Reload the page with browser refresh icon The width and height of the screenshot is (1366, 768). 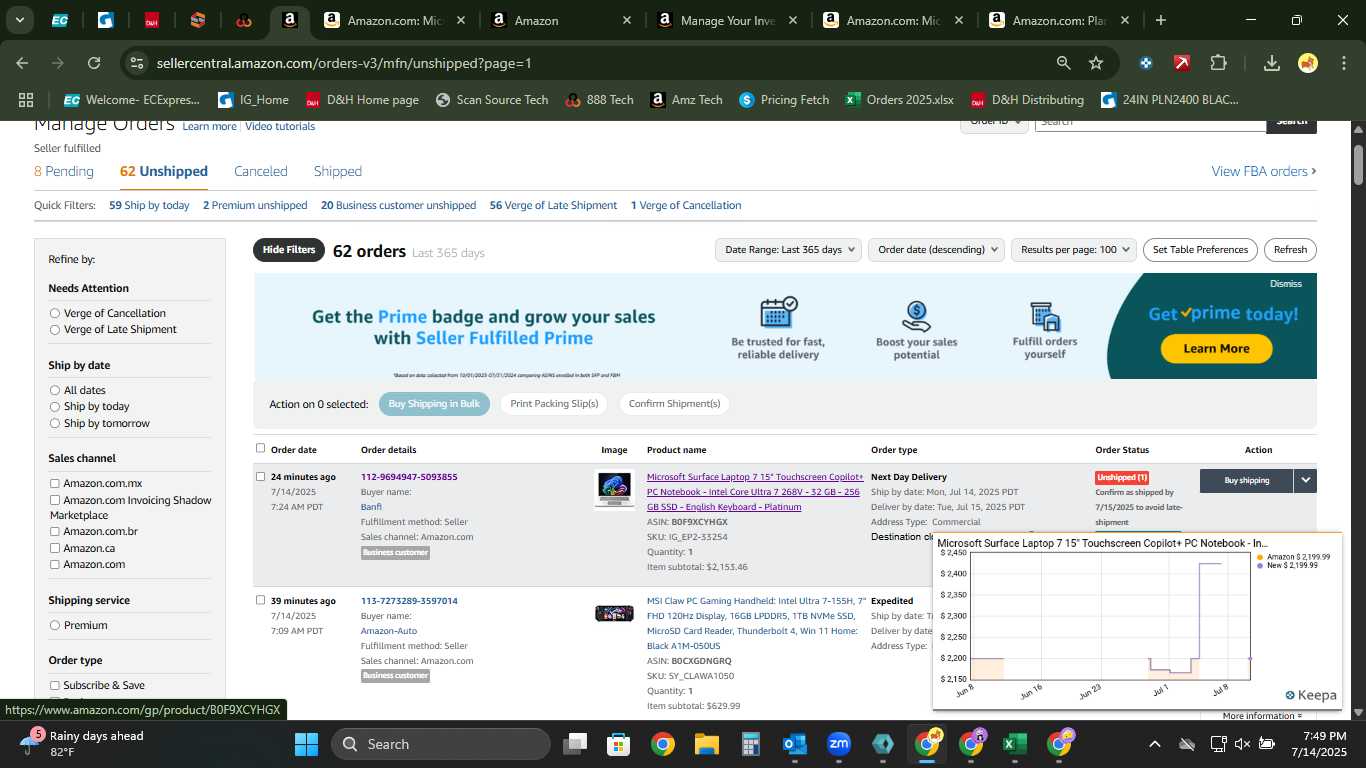(94, 63)
